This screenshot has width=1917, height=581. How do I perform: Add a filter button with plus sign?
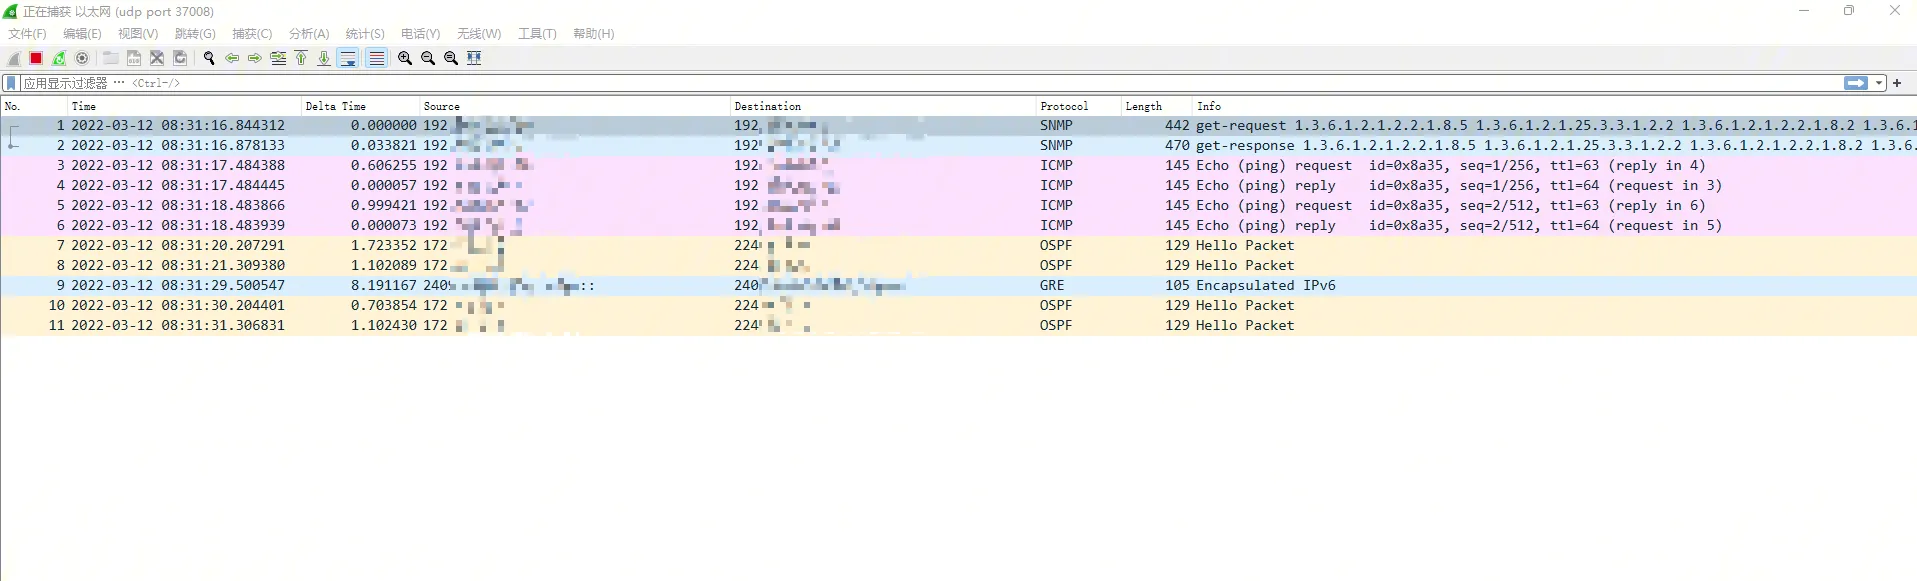coord(1897,83)
